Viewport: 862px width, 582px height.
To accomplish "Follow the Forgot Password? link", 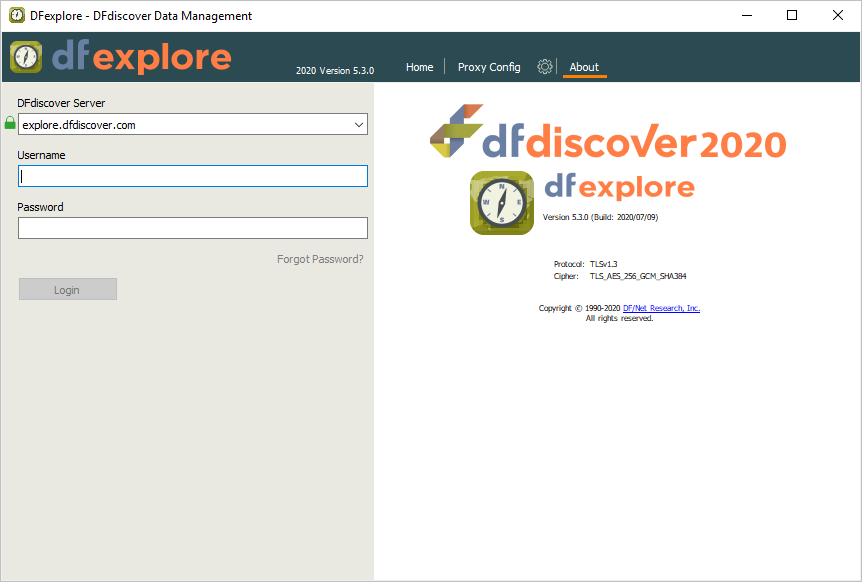I will click(320, 259).
